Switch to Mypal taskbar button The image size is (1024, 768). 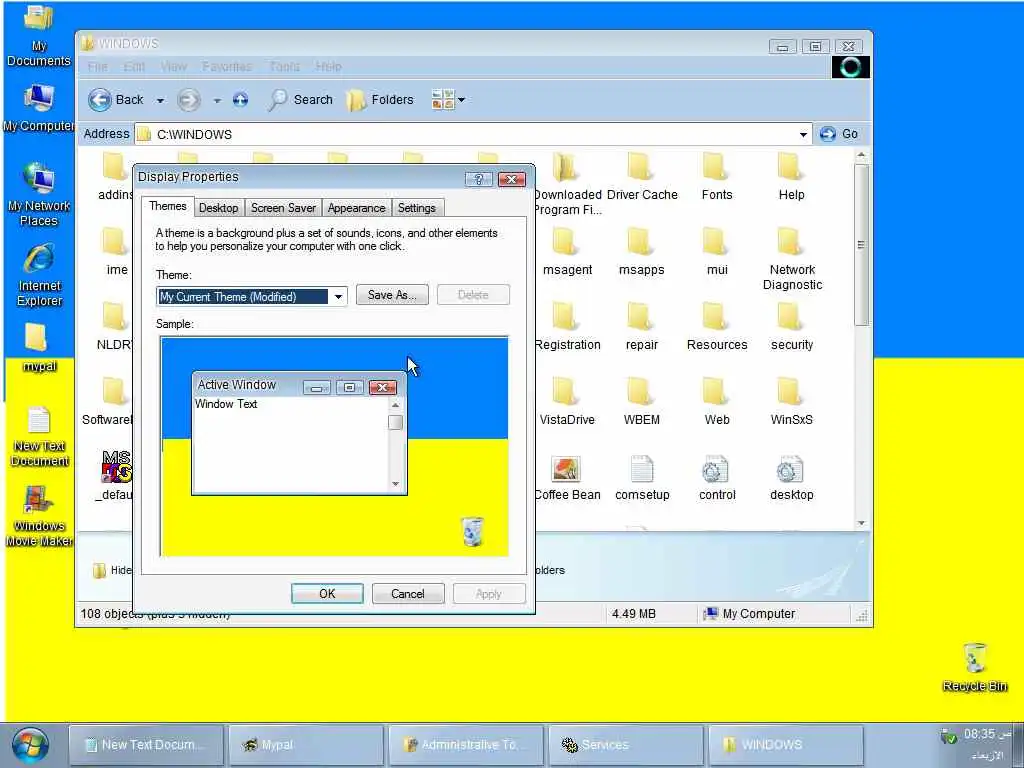click(x=306, y=744)
